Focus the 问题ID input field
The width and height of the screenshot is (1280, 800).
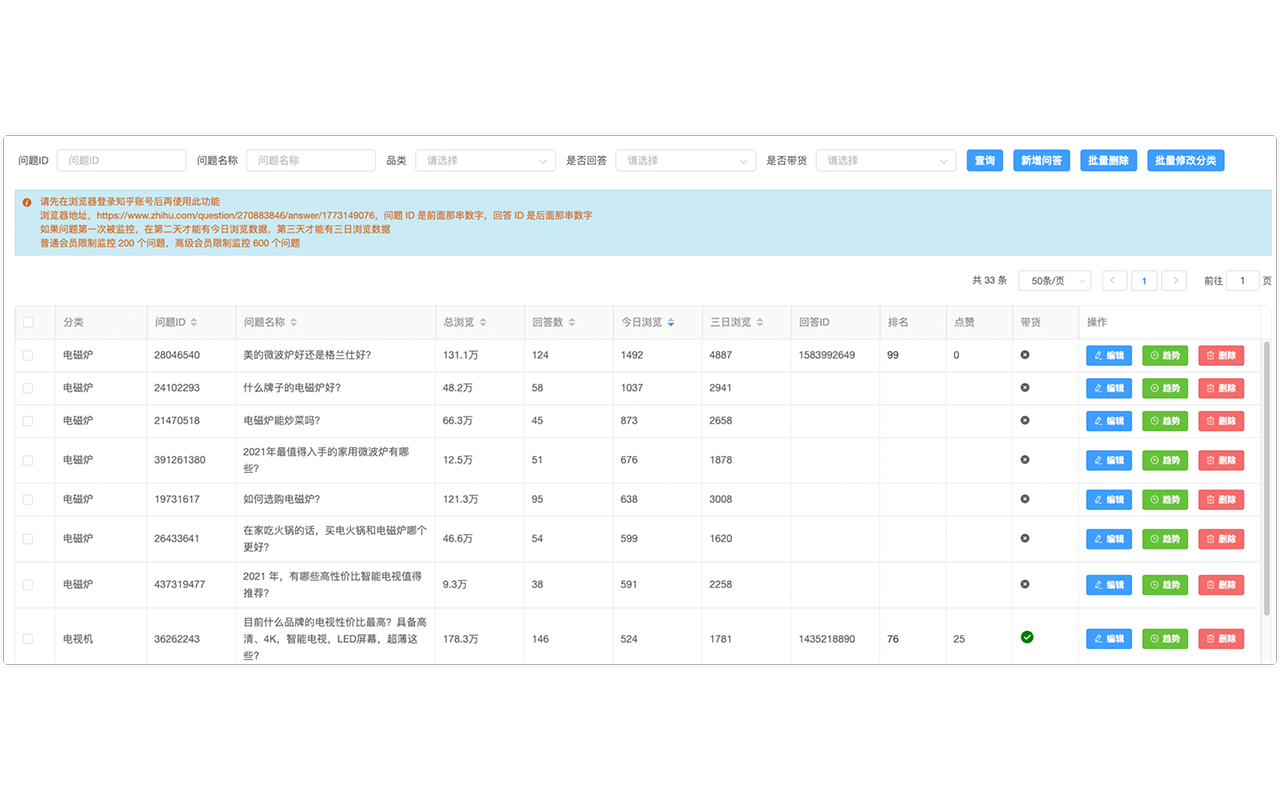(122, 160)
